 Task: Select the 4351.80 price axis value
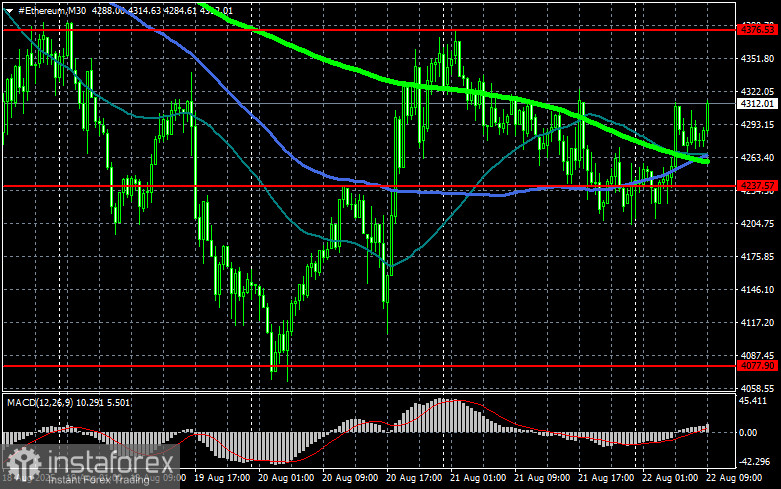(757, 59)
